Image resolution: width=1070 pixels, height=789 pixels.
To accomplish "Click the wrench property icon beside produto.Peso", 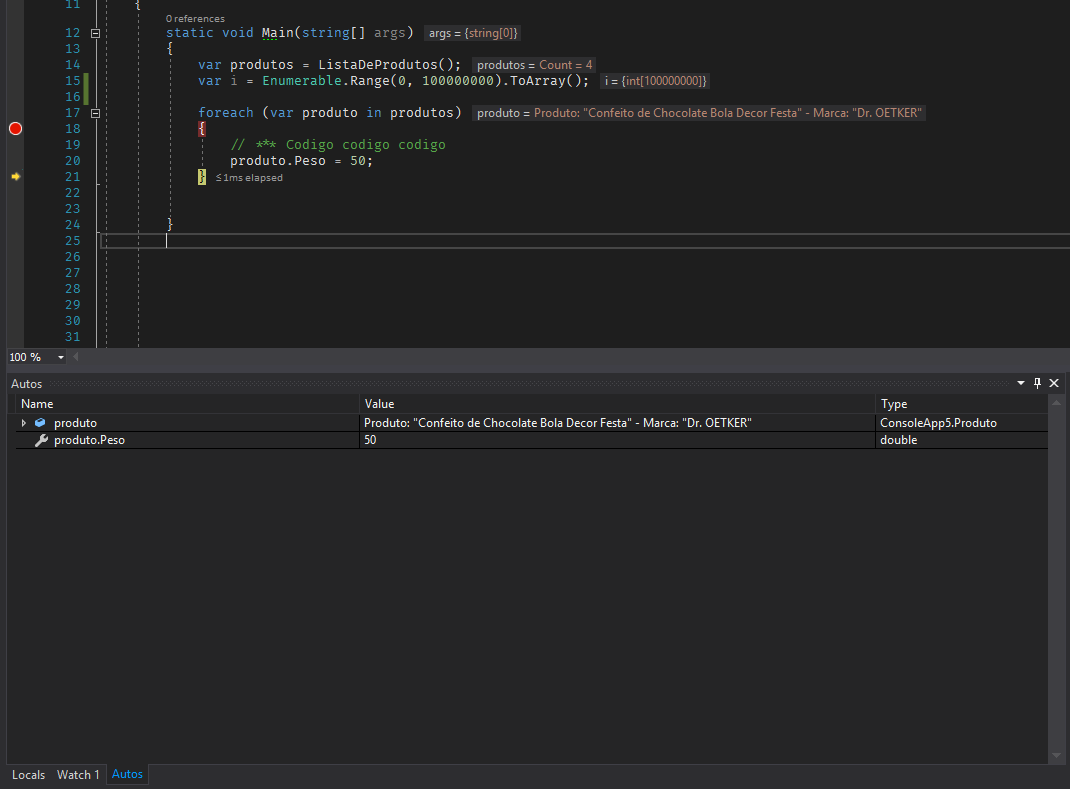I will click(41, 440).
